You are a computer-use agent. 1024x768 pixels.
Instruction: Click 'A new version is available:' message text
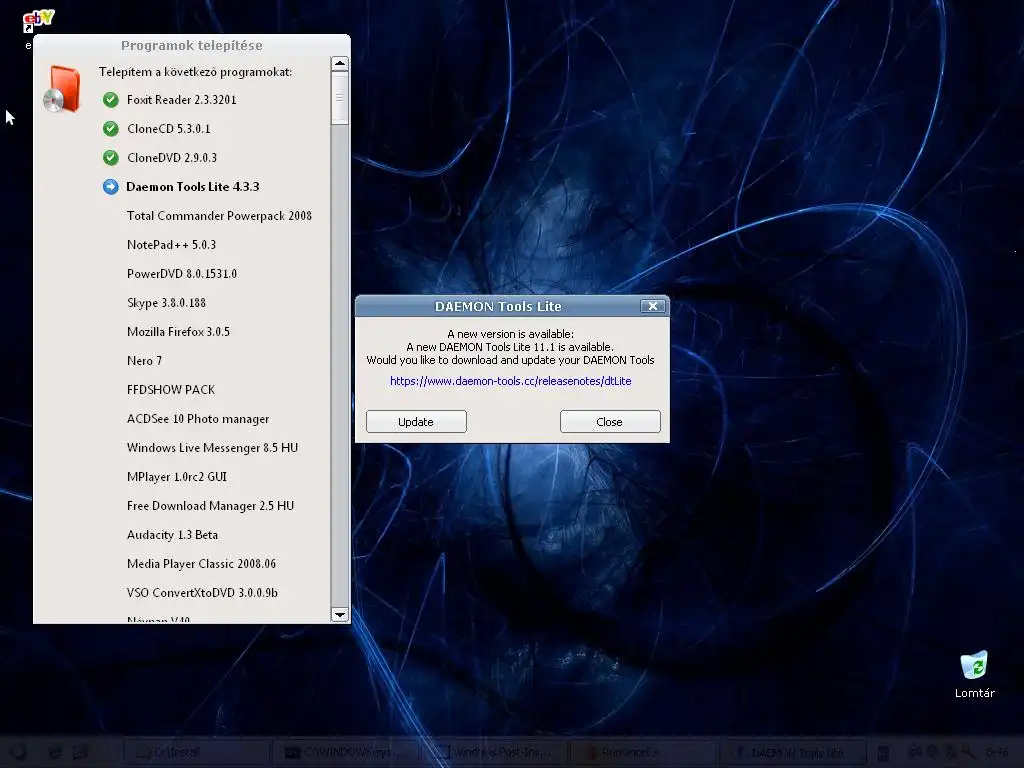pyautogui.click(x=511, y=334)
